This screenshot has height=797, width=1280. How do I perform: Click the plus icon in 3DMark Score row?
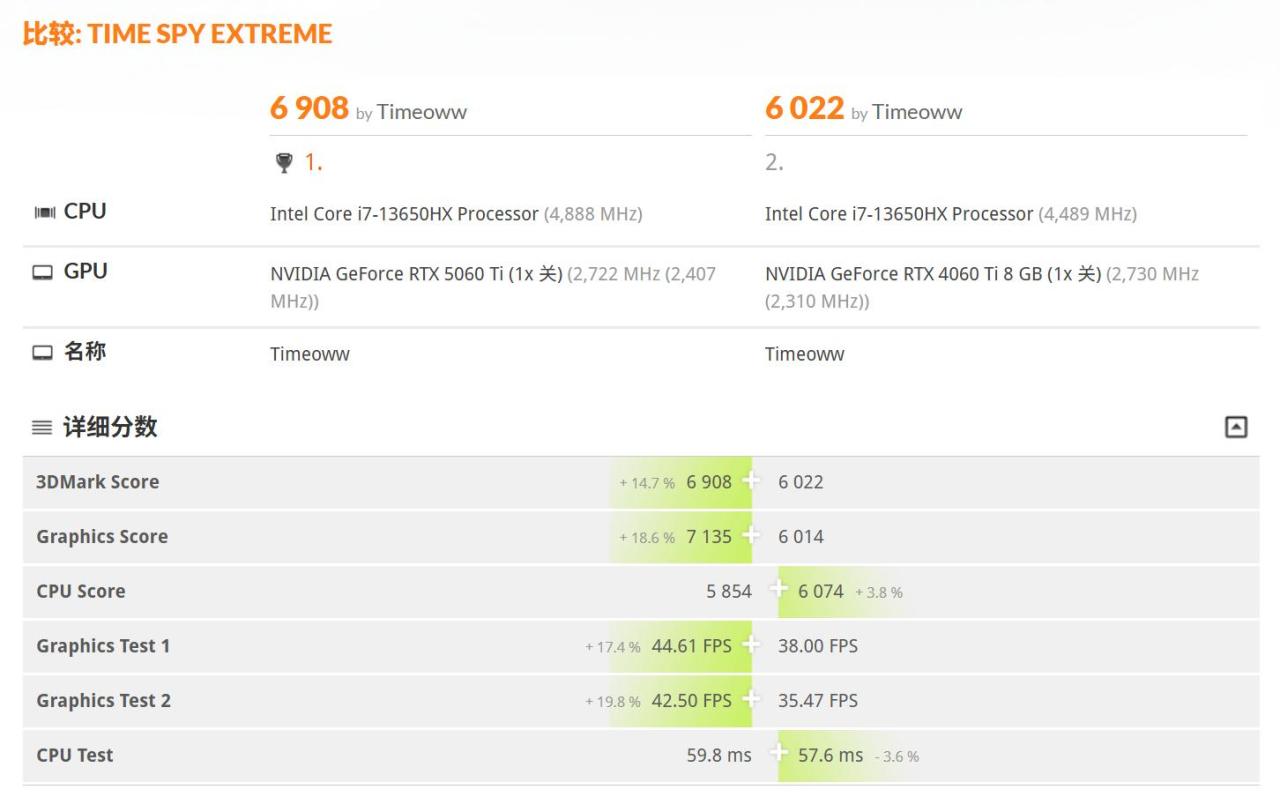[752, 481]
